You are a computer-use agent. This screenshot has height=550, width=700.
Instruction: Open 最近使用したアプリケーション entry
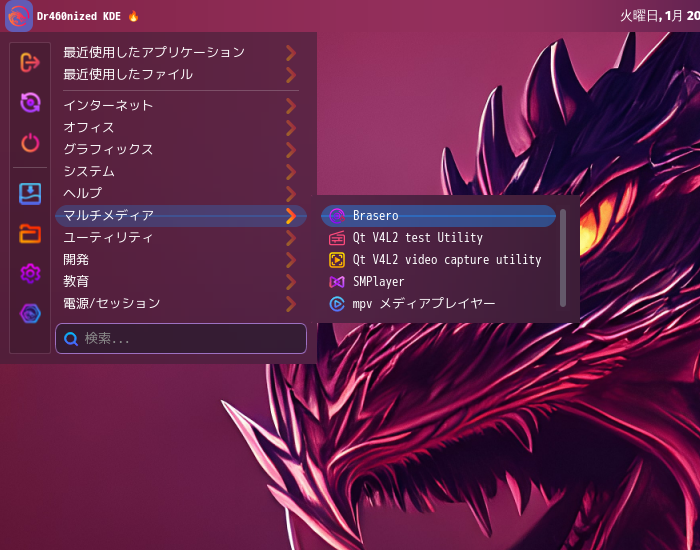(x=181, y=53)
